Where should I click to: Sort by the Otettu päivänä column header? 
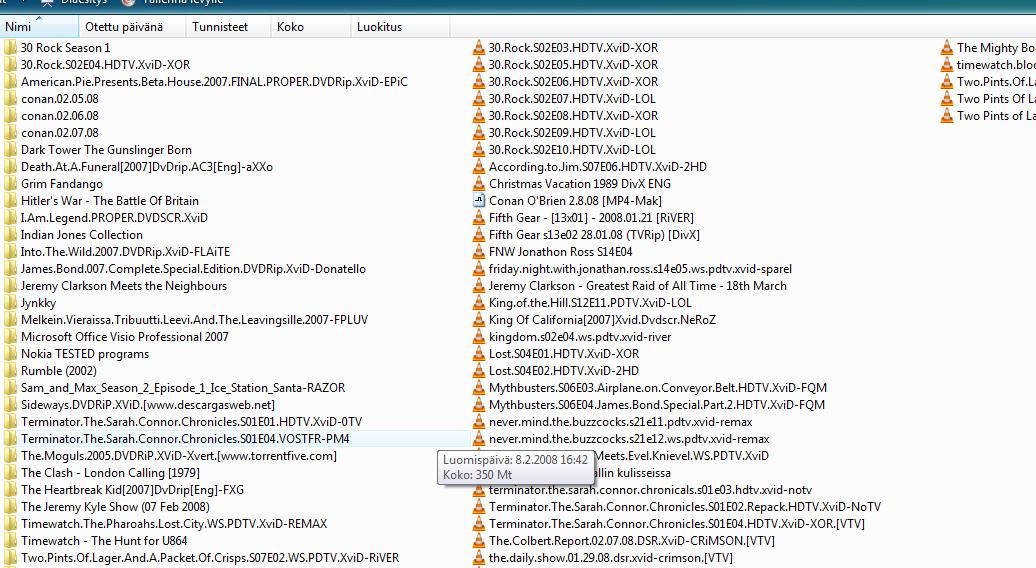tap(131, 26)
